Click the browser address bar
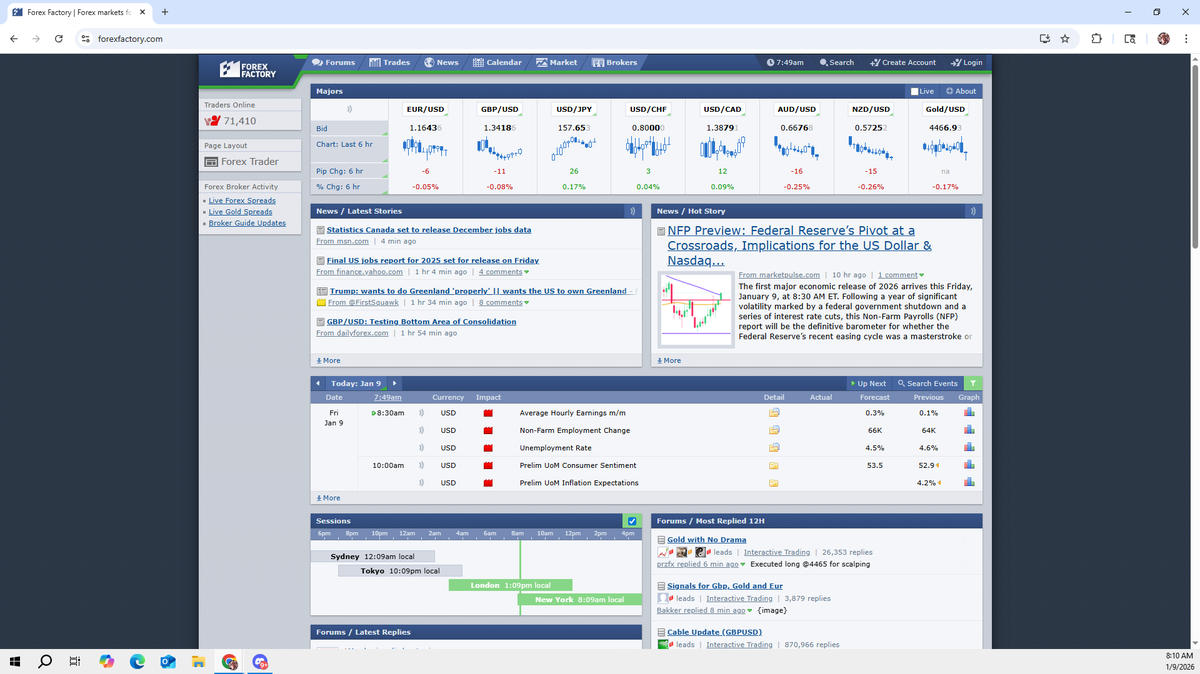The width and height of the screenshot is (1200, 674). click(x=560, y=39)
